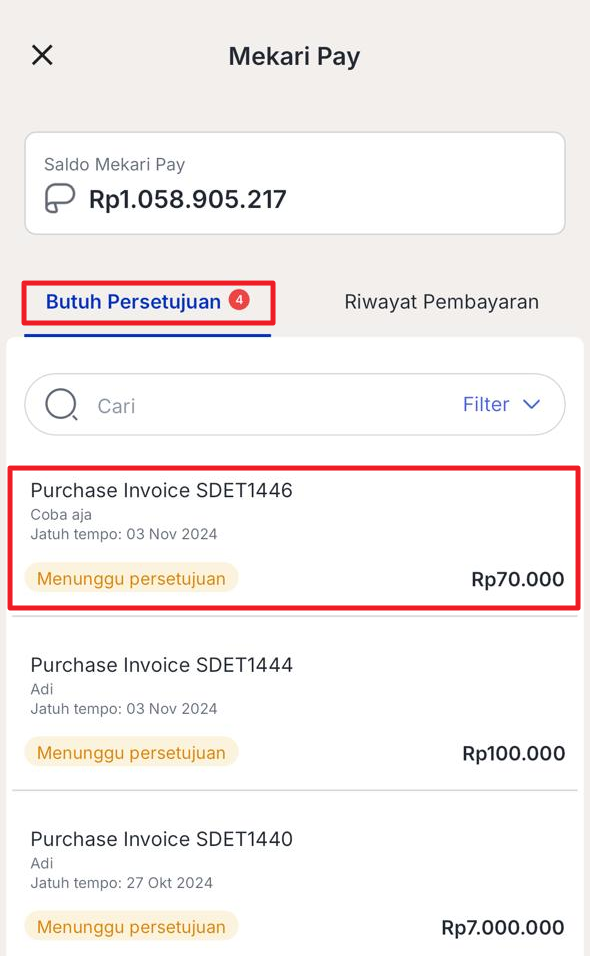Image resolution: width=590 pixels, height=956 pixels.
Task: Open Purchase Invoice SDET1446
Action: [x=294, y=538]
